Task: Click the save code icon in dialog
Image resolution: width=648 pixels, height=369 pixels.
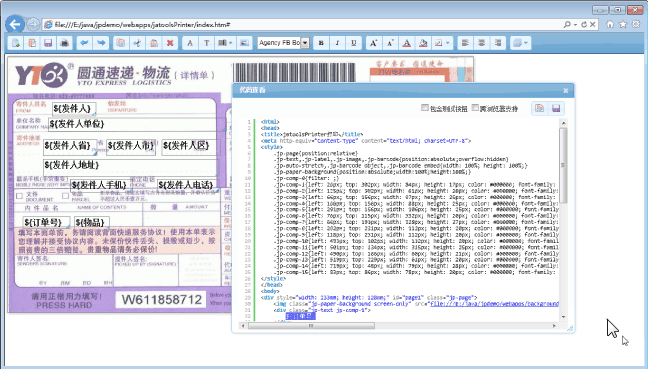Action: pos(556,108)
